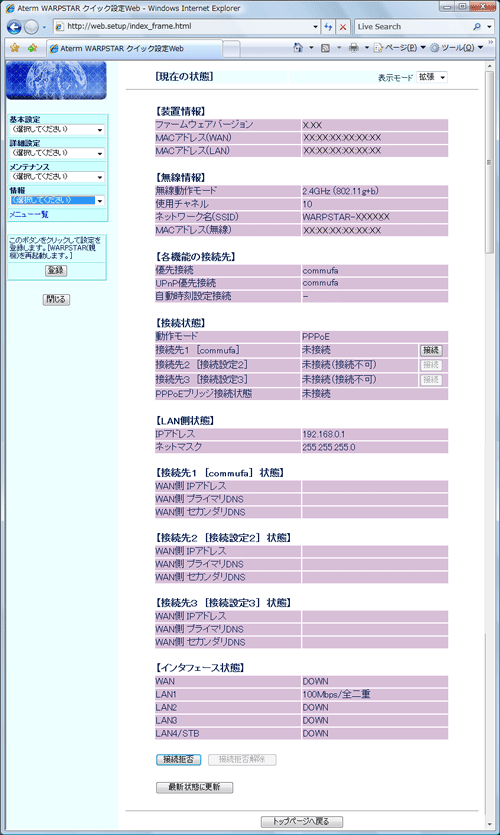The image size is (500, 835).
Task: Click the 現在の状態 page heading
Action: pyautogui.click(x=184, y=77)
